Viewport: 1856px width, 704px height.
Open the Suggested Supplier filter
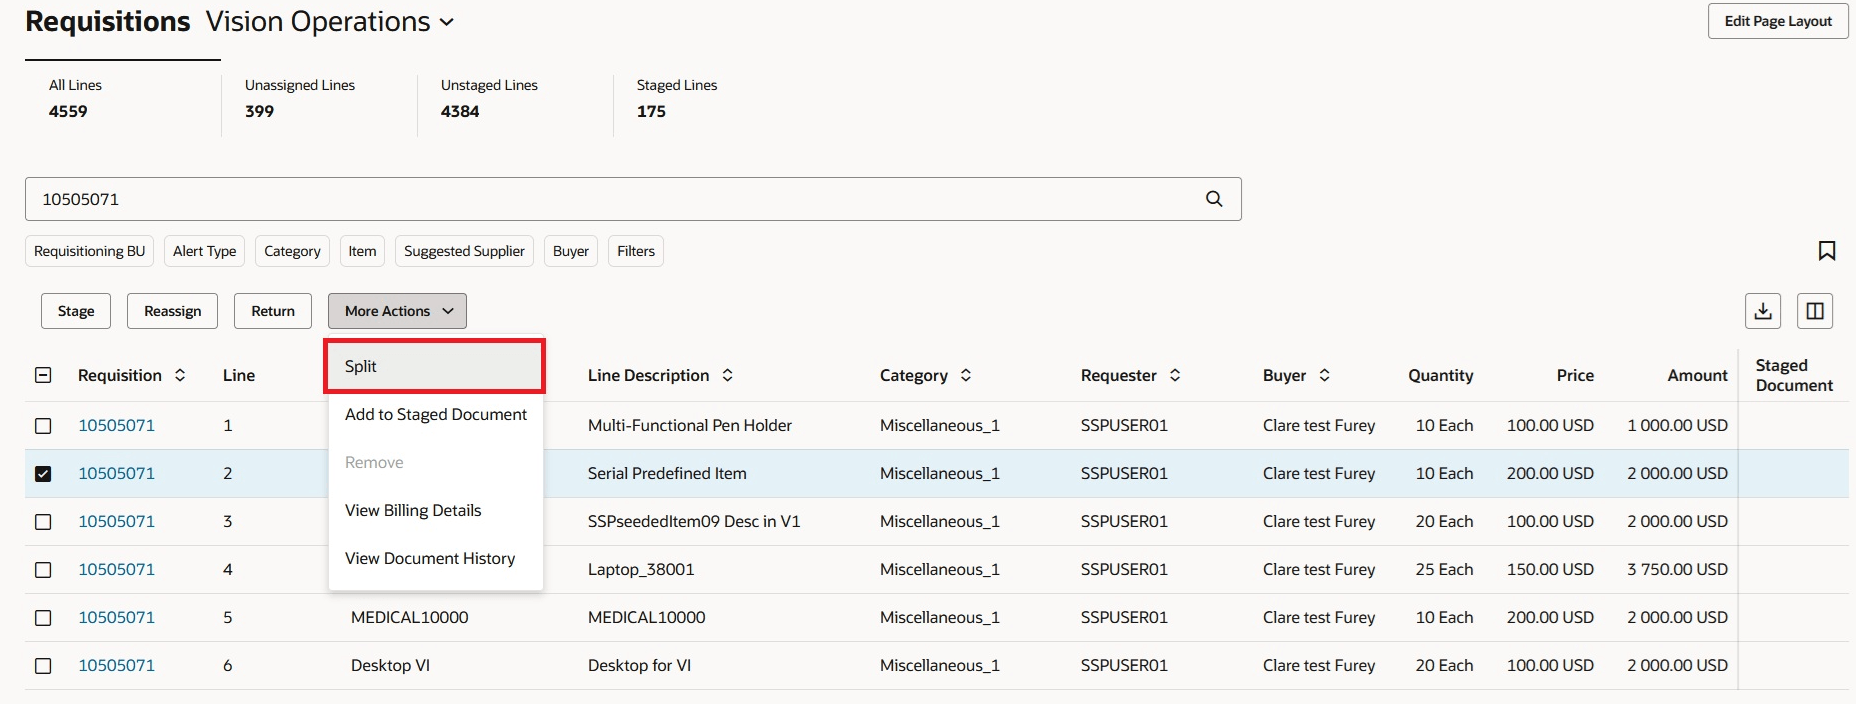tap(464, 251)
